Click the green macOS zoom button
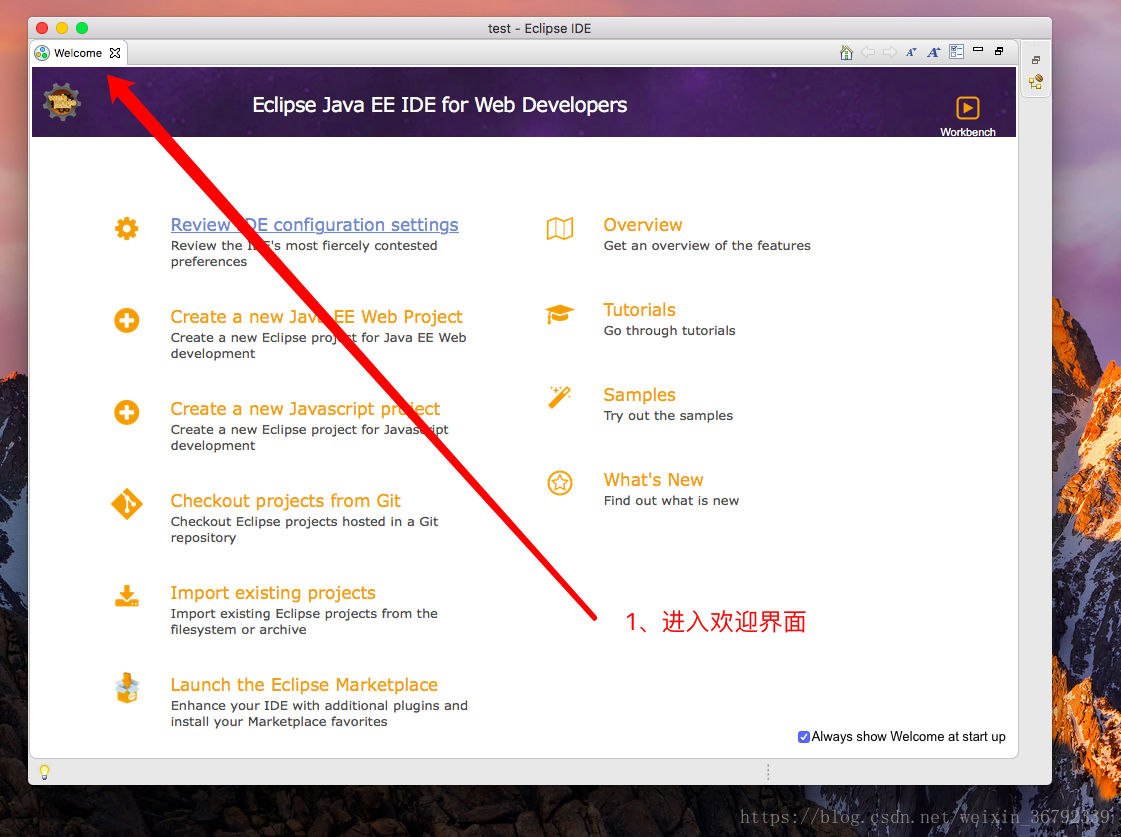The width and height of the screenshot is (1121, 837). [82, 28]
